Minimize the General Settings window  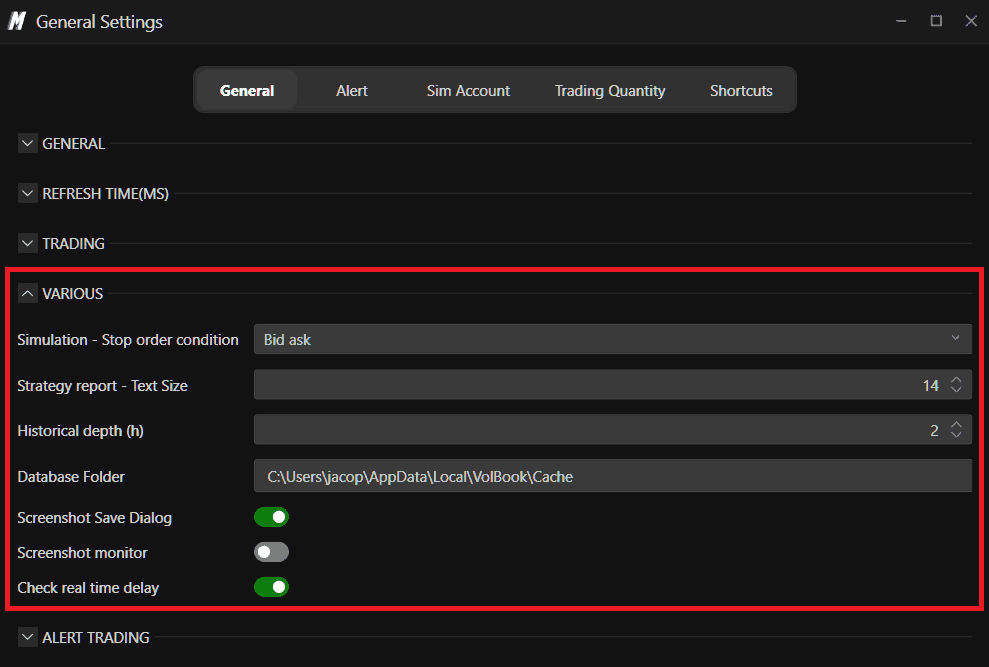901,21
